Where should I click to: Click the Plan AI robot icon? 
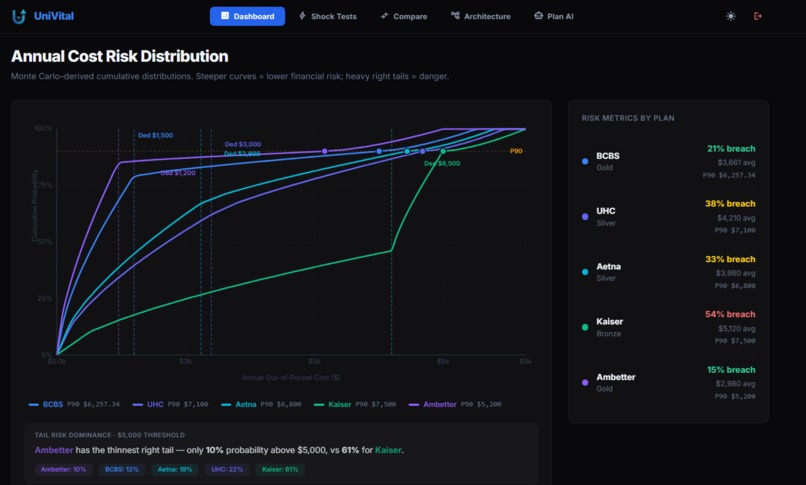(x=538, y=16)
